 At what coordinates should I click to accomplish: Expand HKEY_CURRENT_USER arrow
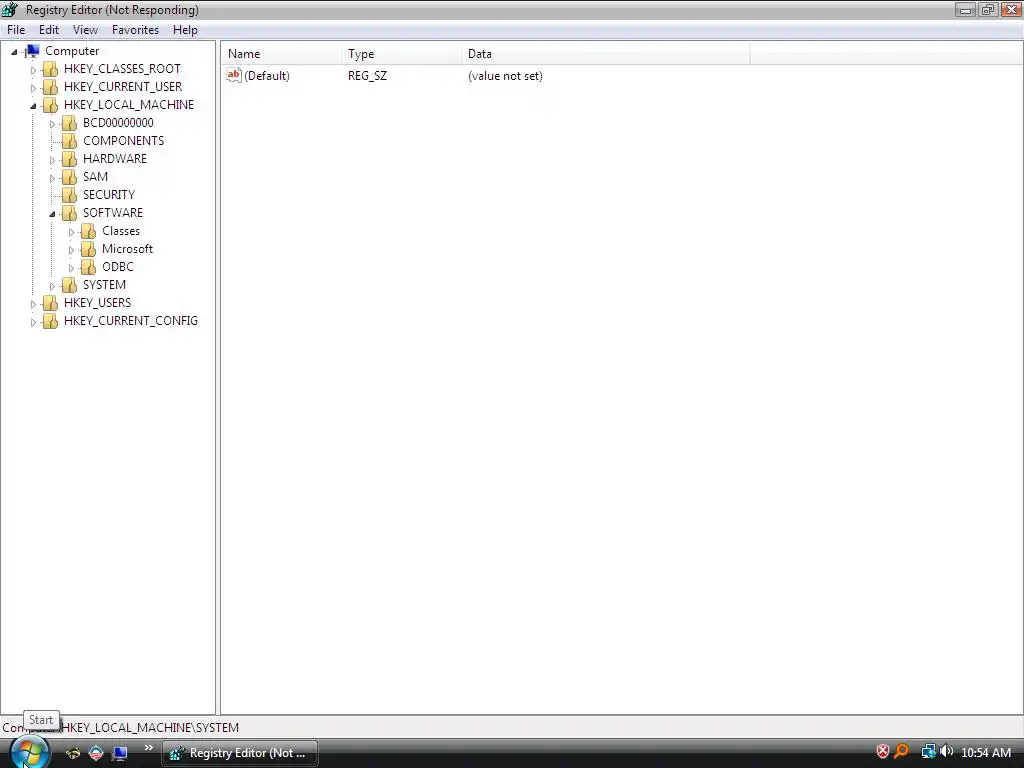(33, 88)
